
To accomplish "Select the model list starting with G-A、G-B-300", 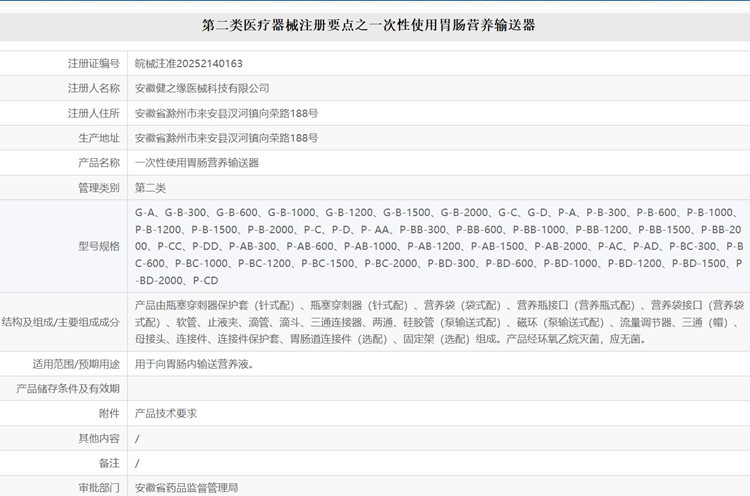I will (x=439, y=246).
